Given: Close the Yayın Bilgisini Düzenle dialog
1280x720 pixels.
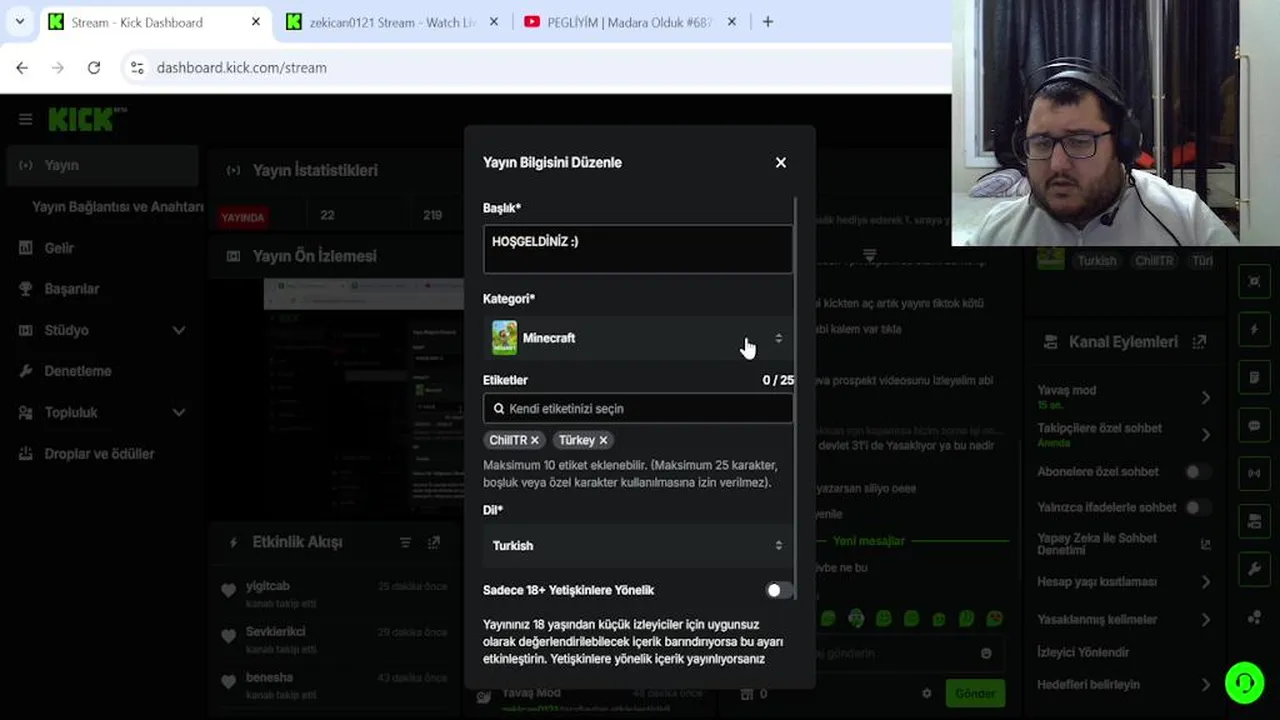Looking at the screenshot, I should (x=781, y=162).
